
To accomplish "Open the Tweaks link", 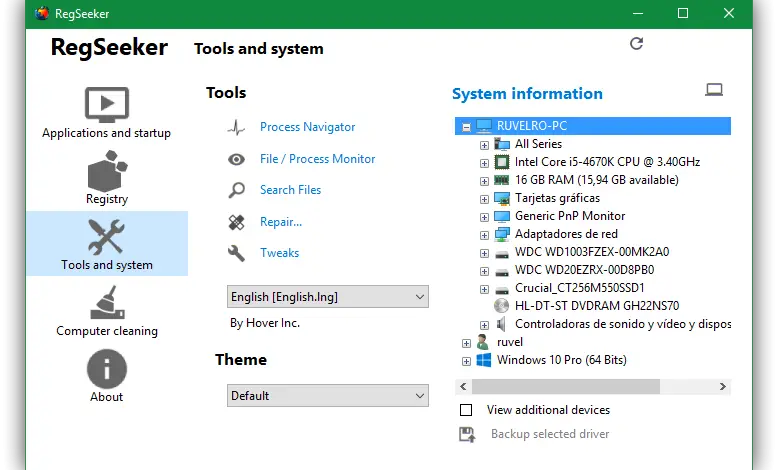I will 279,253.
